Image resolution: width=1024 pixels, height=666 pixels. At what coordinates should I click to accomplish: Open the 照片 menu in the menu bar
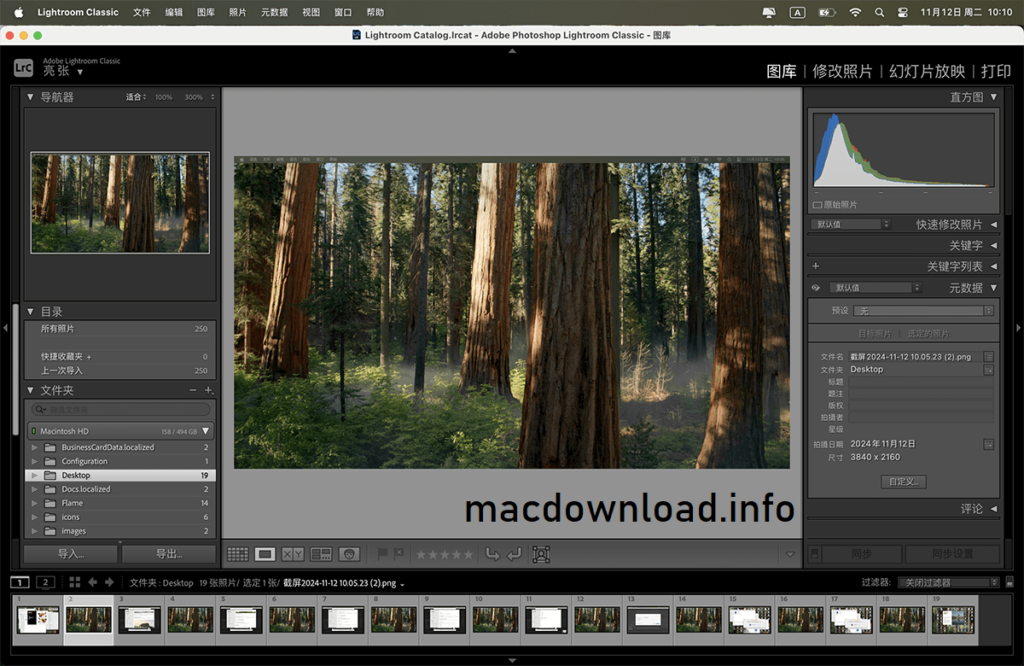click(237, 11)
